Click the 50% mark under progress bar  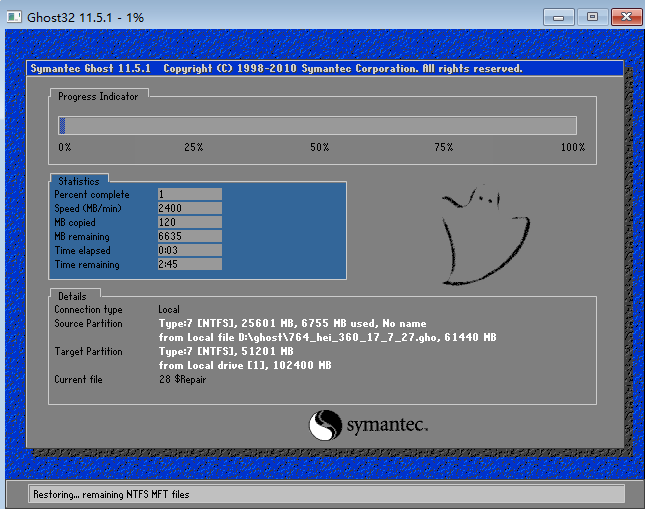319,147
